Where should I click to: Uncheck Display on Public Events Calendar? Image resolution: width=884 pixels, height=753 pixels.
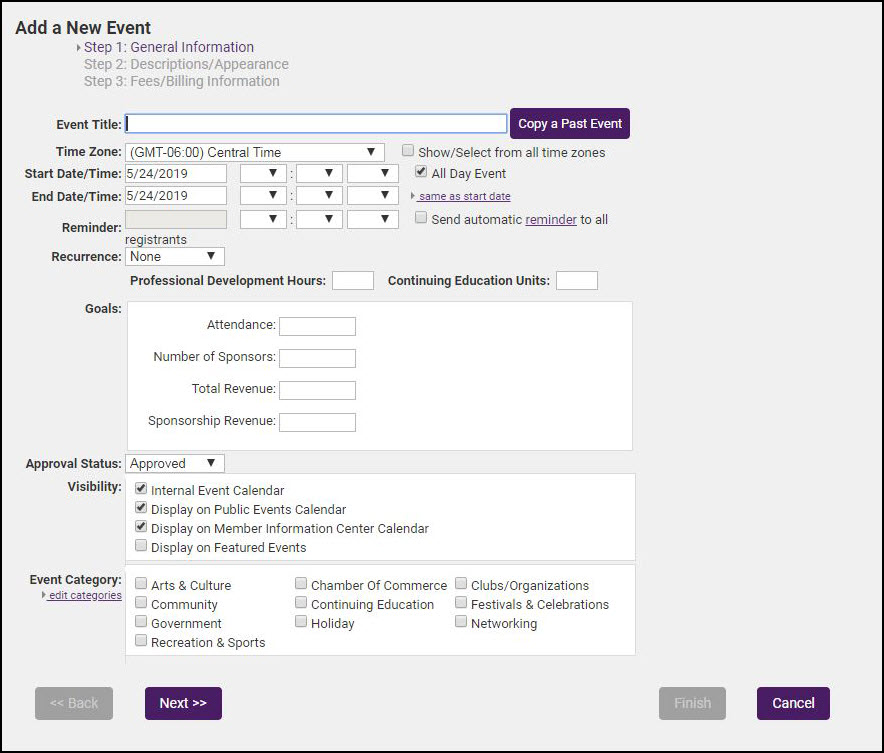point(141,509)
